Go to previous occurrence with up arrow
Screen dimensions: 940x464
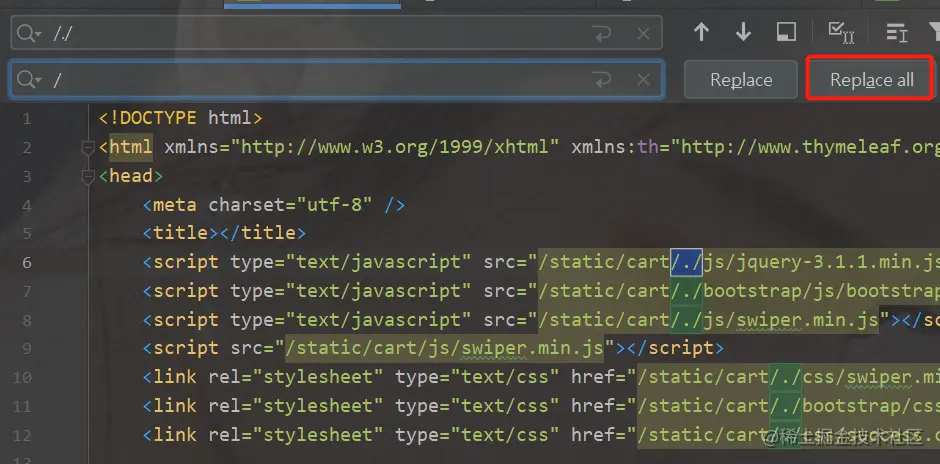coord(701,32)
